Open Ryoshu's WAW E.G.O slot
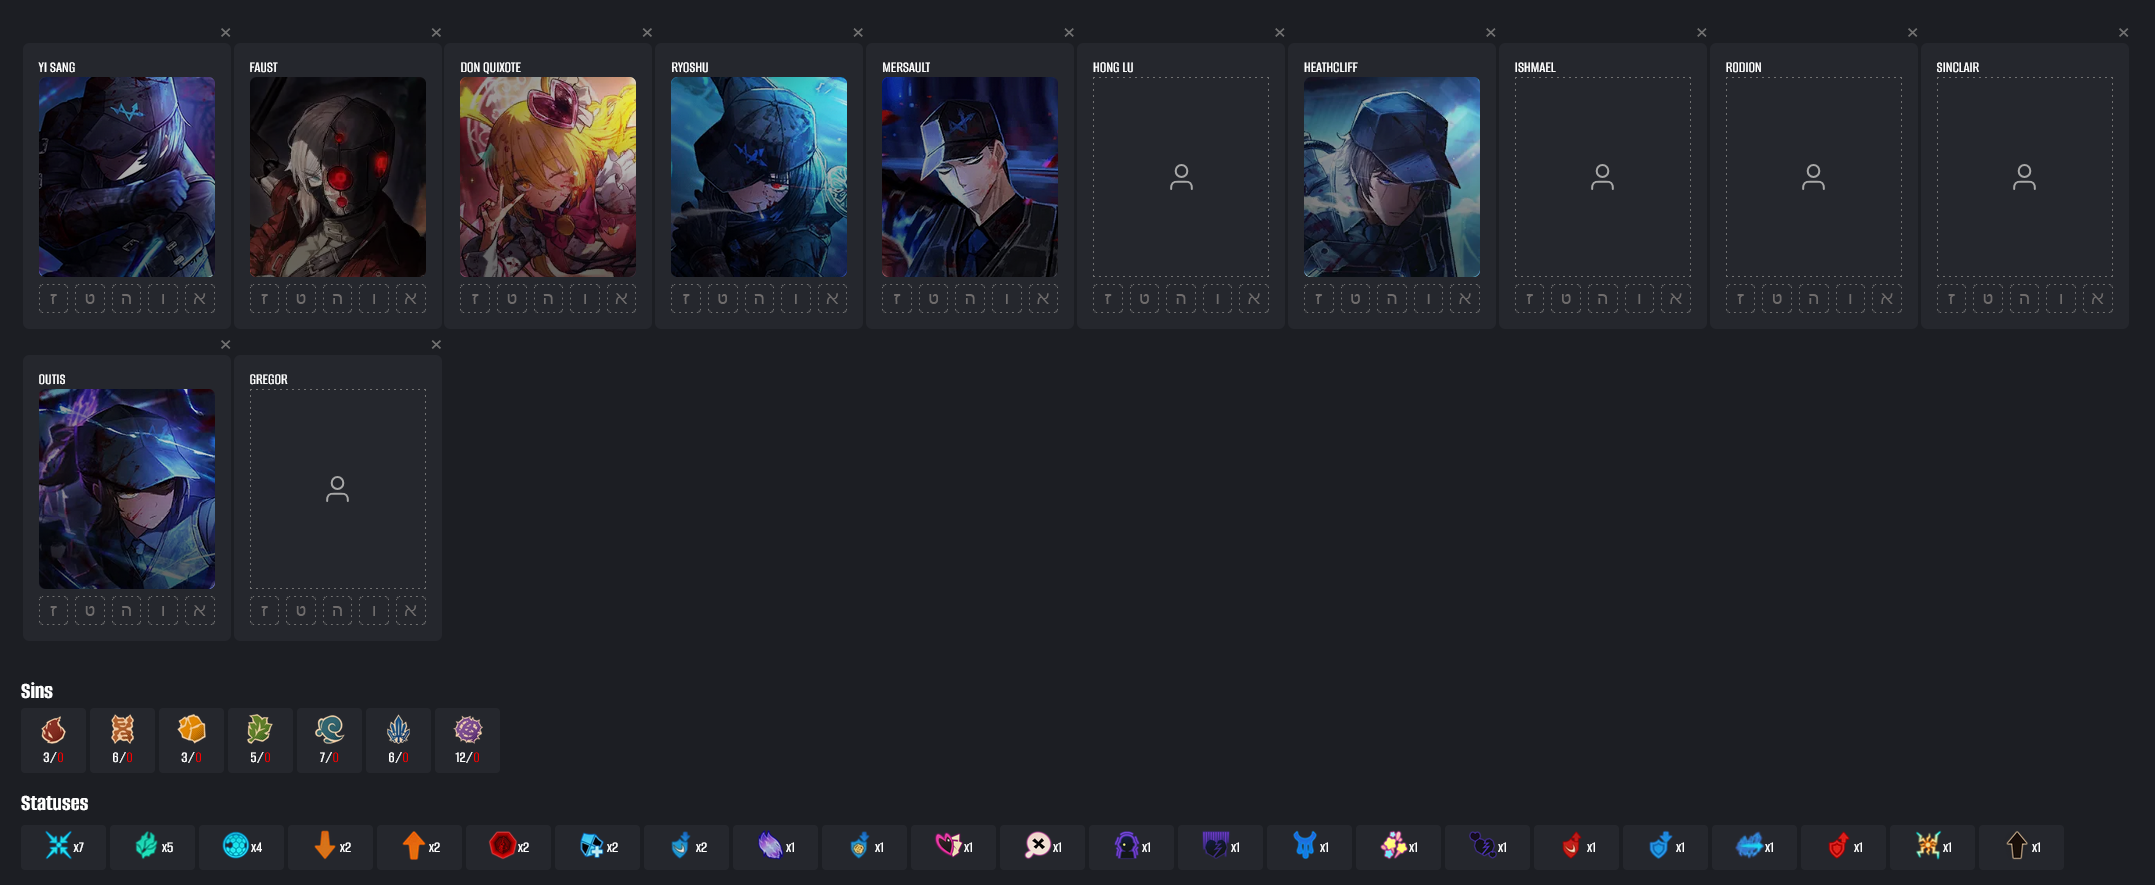This screenshot has width=2155, height=885. pos(796,299)
